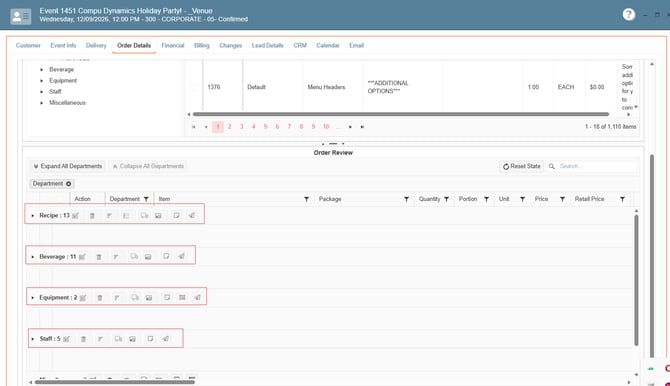Delete via trash icon in the Beverage row
The width and height of the screenshot is (670, 386).
99,256
